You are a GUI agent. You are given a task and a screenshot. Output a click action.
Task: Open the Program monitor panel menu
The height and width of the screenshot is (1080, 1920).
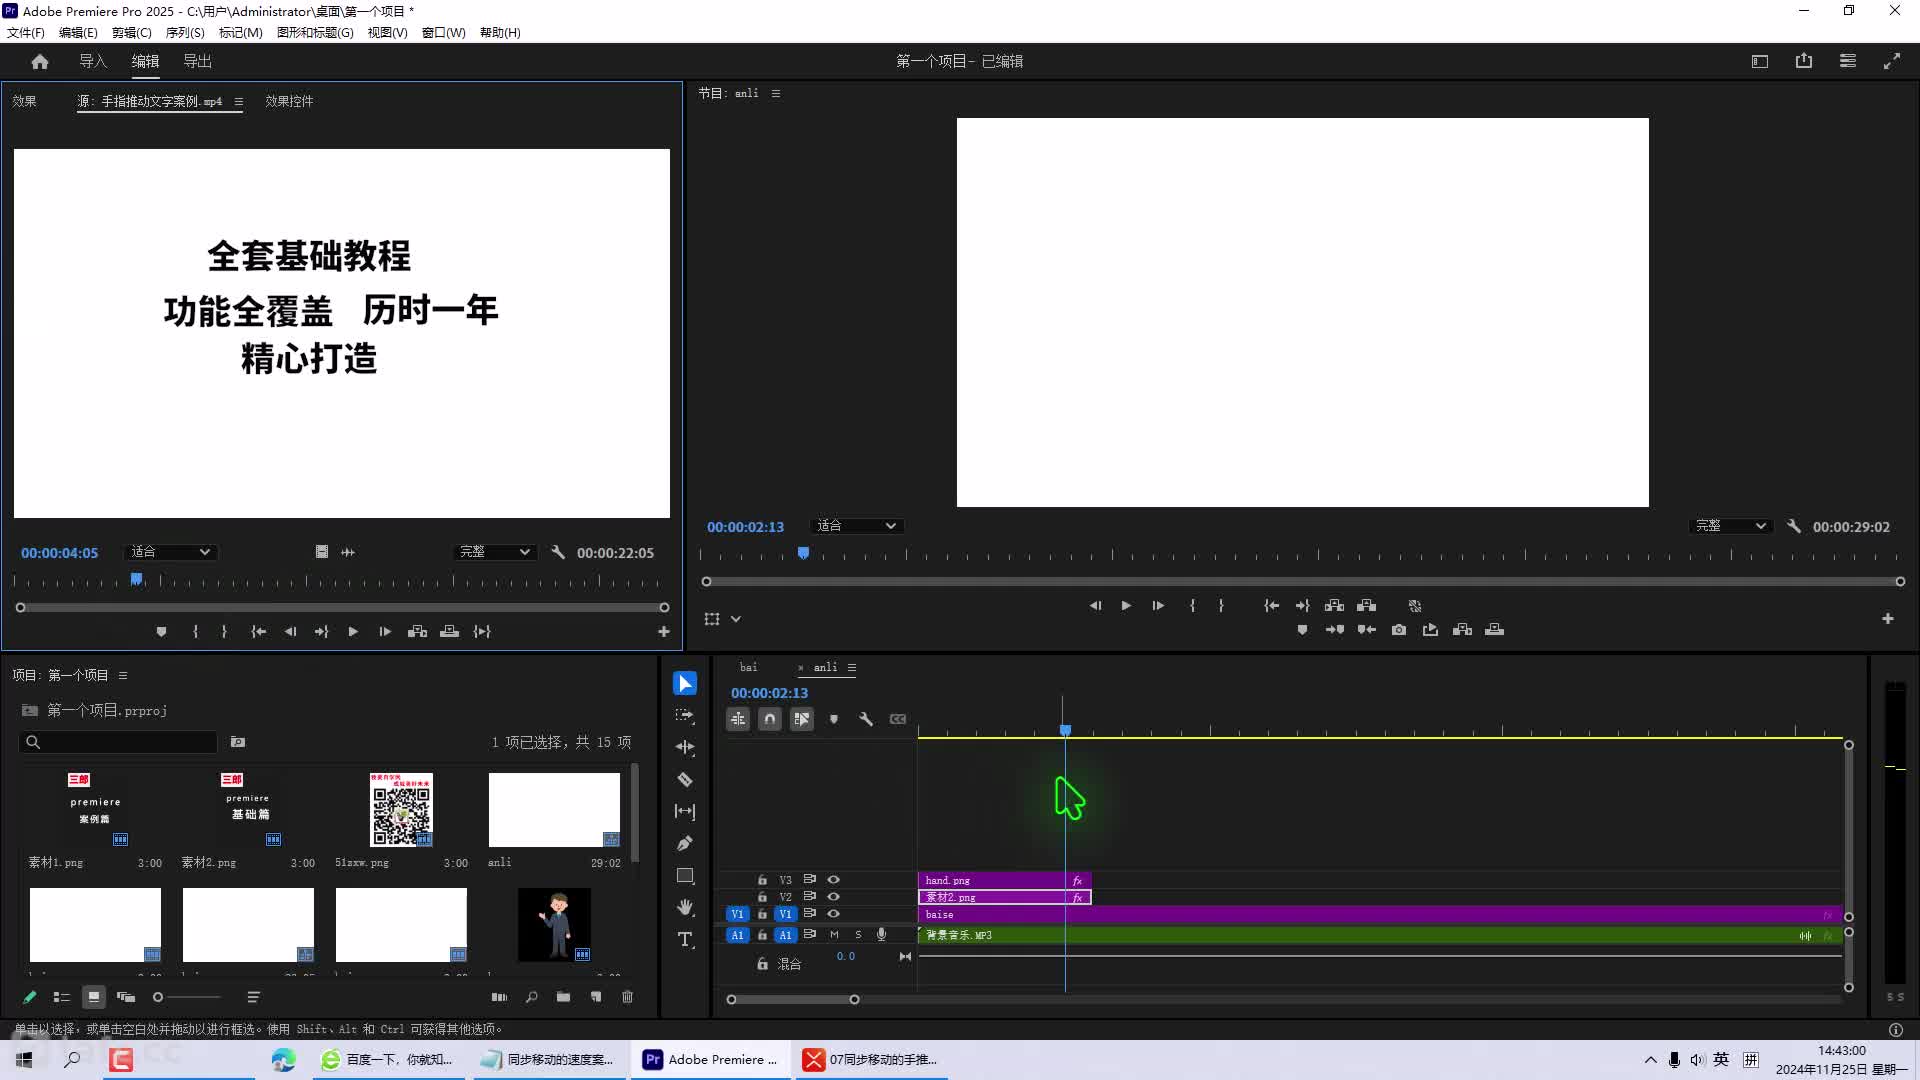[x=776, y=94]
